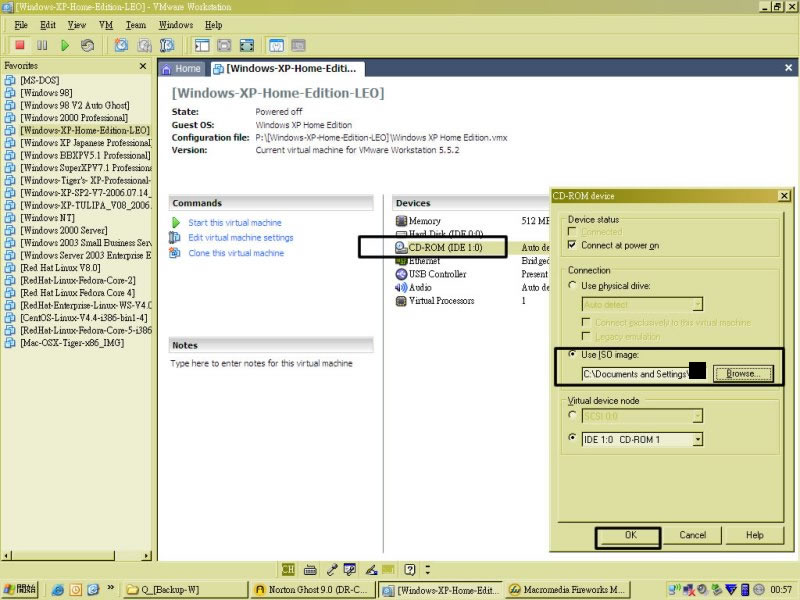
Task: Click Help in the CD-ROM device dialog
Action: [755, 535]
